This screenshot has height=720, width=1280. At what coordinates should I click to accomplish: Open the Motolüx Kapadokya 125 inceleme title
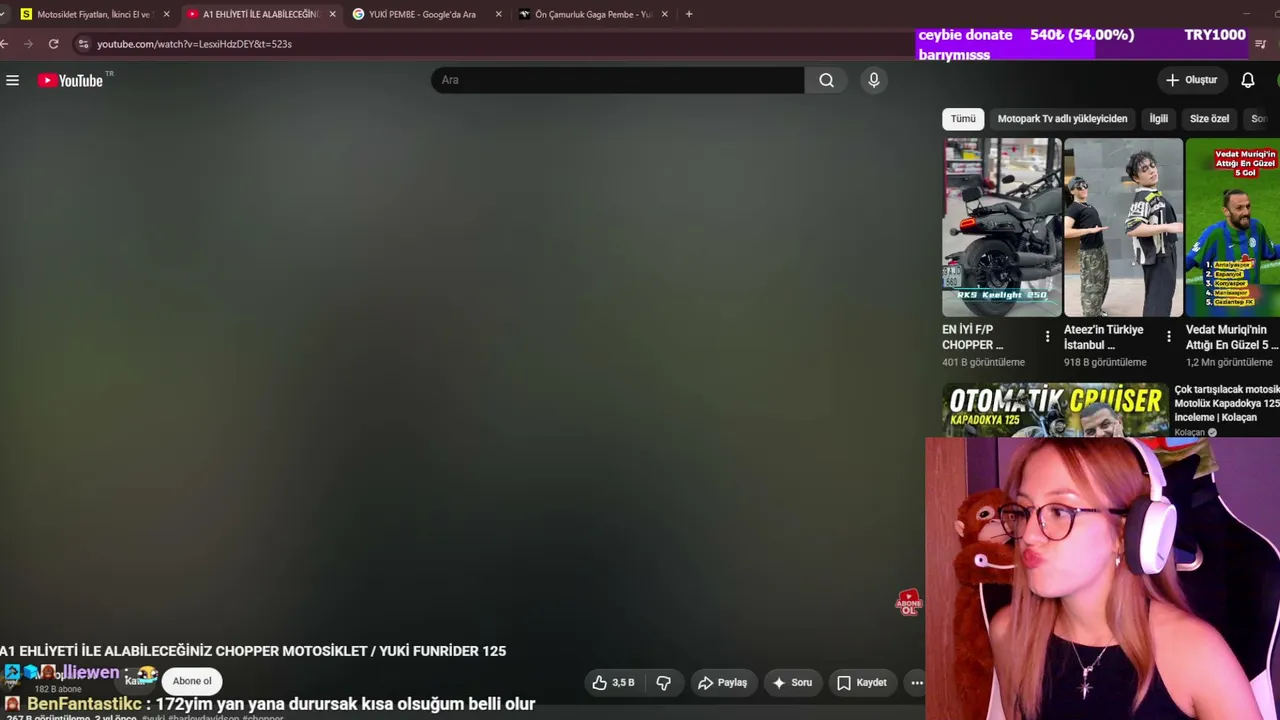point(1227,403)
